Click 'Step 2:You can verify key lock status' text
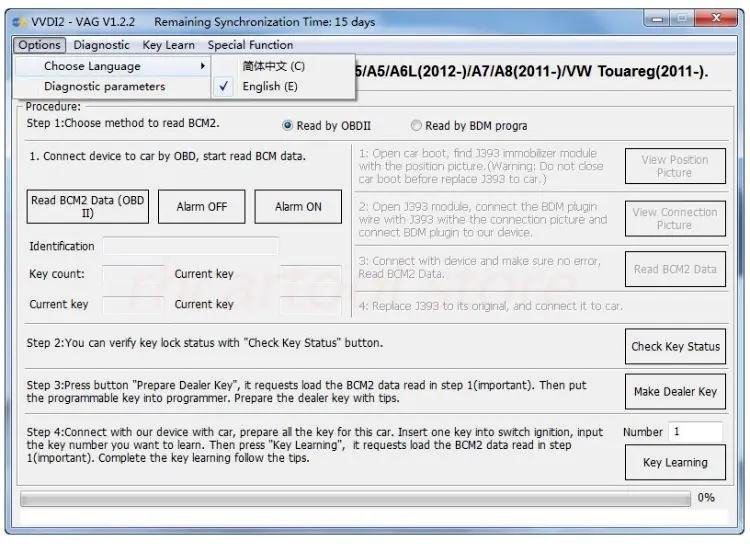Screen dimensions: 750x557 click(133, 343)
